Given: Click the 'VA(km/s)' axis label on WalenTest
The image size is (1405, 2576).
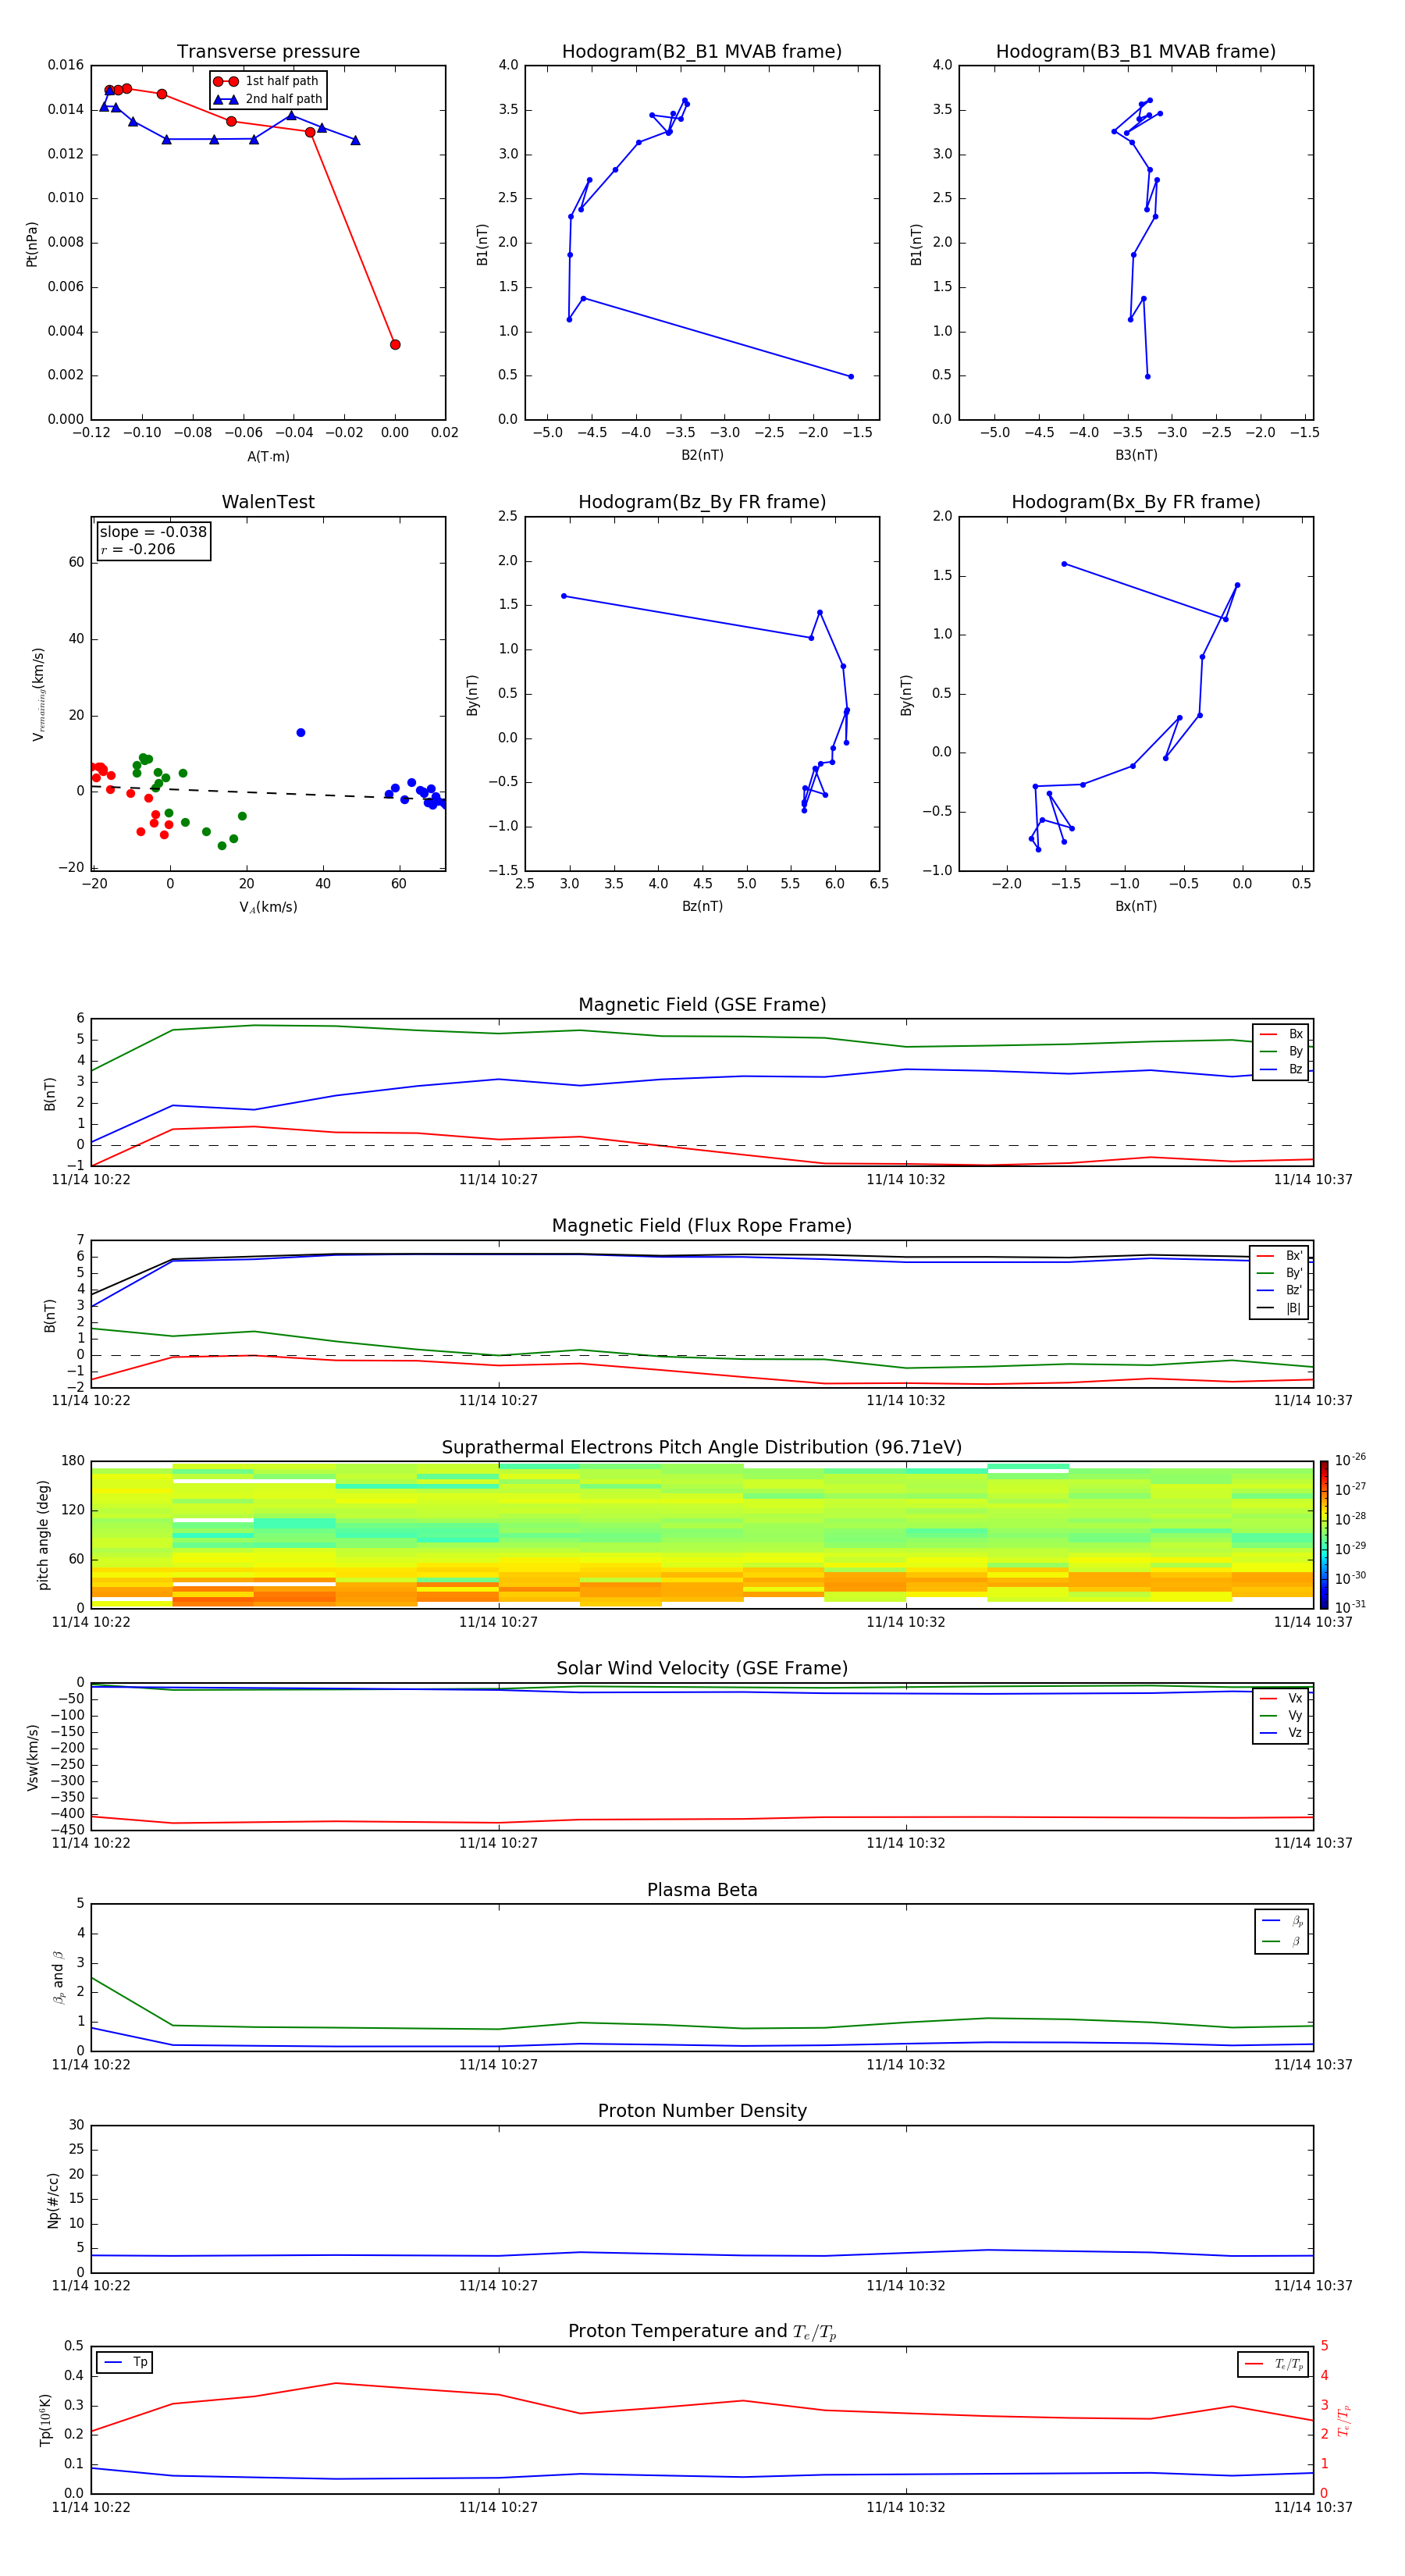Looking at the screenshot, I should [268, 907].
